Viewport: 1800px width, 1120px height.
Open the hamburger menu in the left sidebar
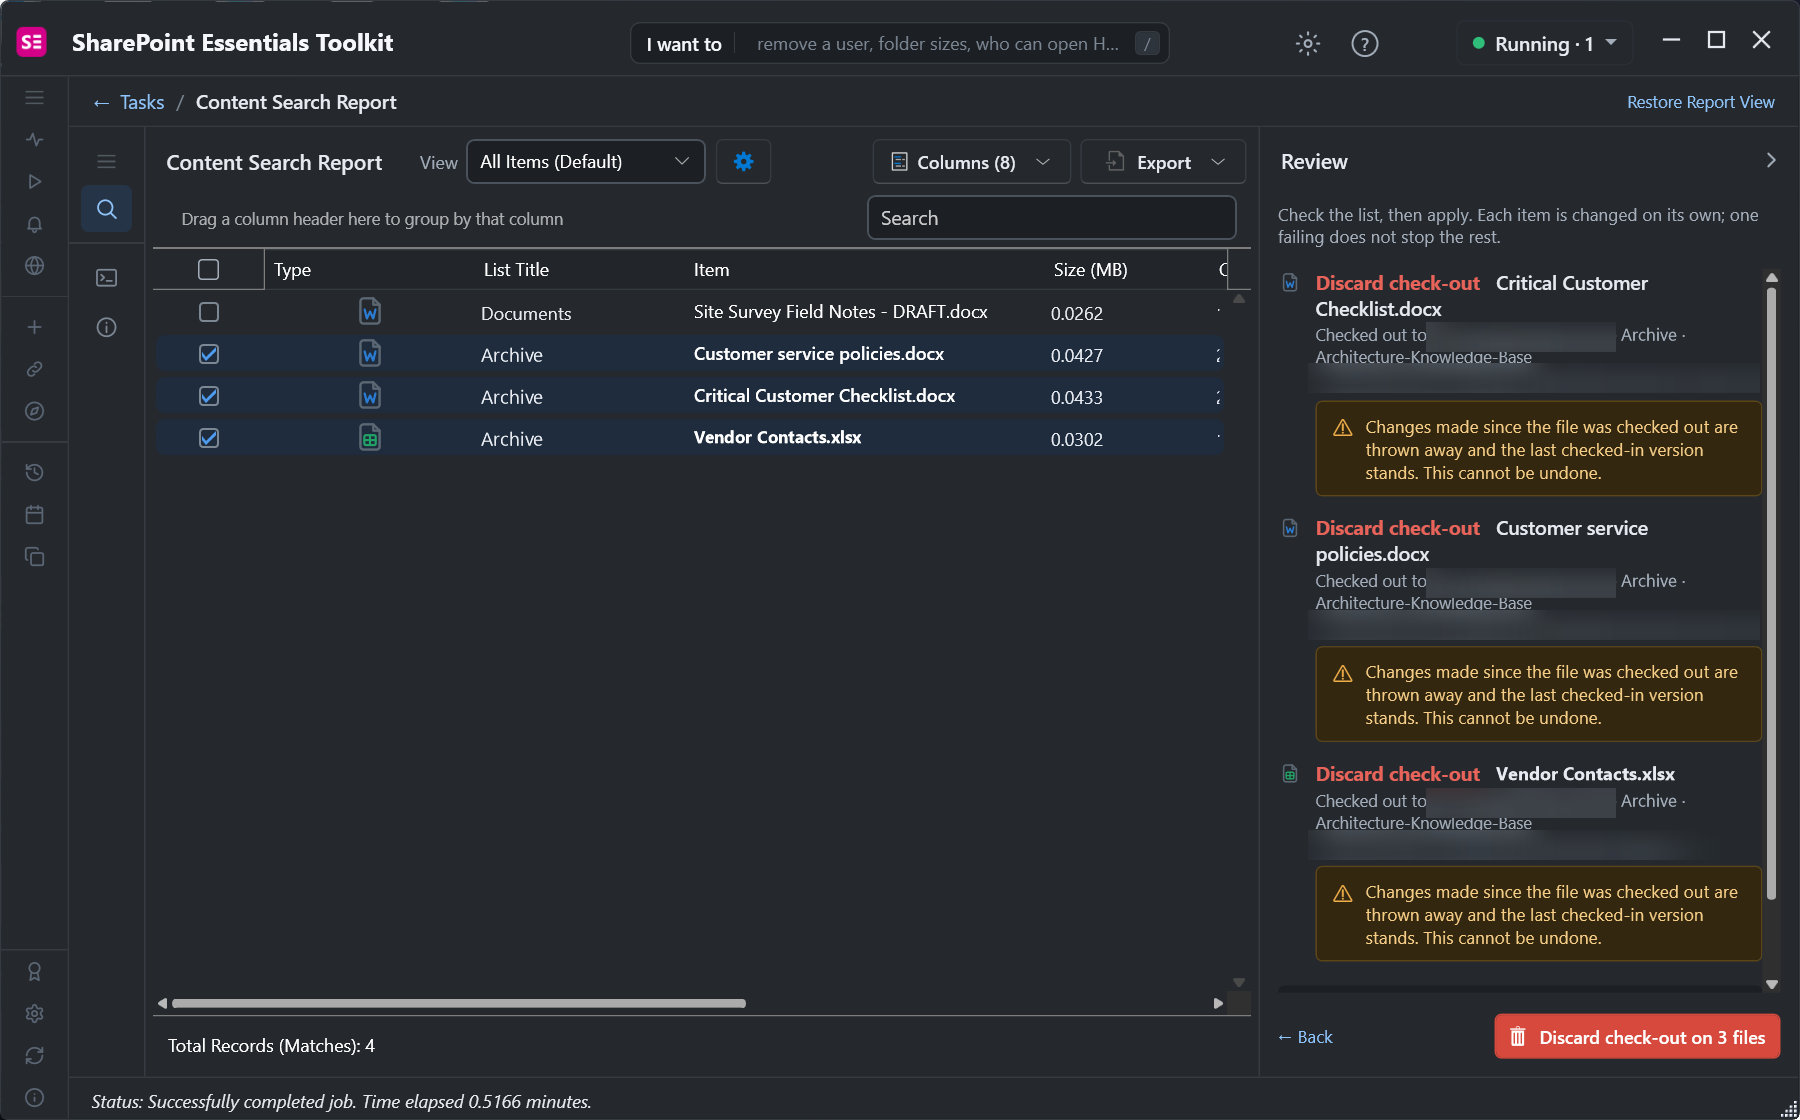(x=35, y=98)
